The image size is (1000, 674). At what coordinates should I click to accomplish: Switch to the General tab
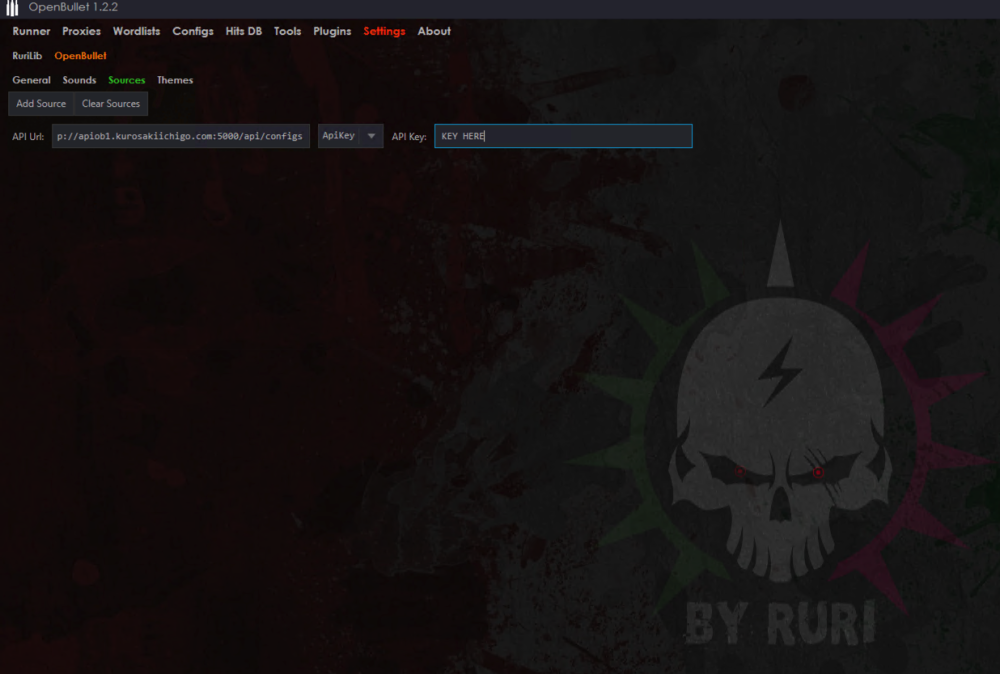[30, 80]
